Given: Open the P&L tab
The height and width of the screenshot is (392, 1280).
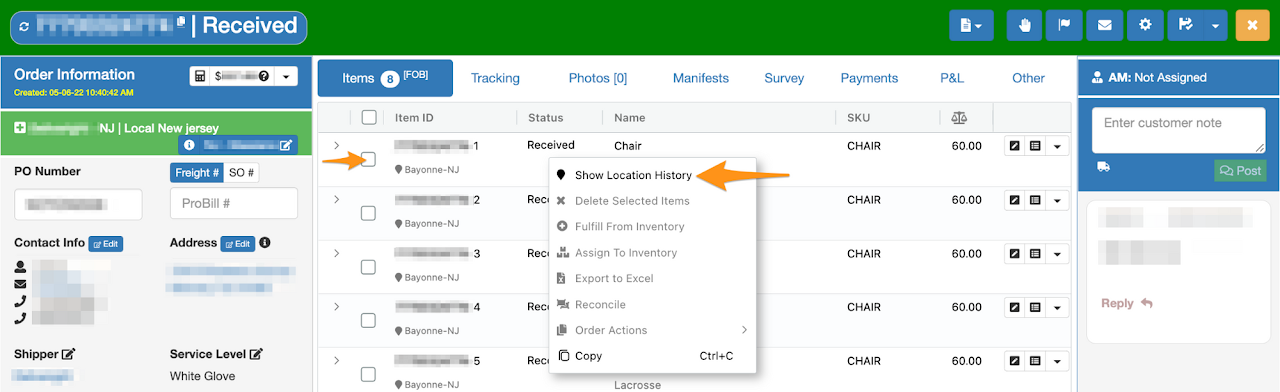Looking at the screenshot, I should 952,78.
